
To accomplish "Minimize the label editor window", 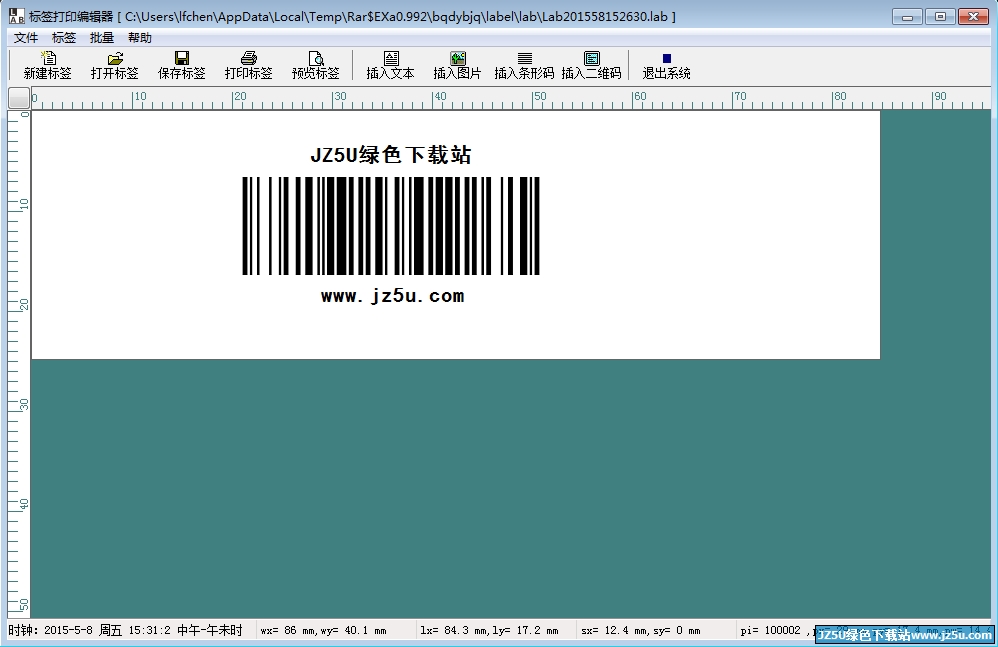I will tap(908, 17).
